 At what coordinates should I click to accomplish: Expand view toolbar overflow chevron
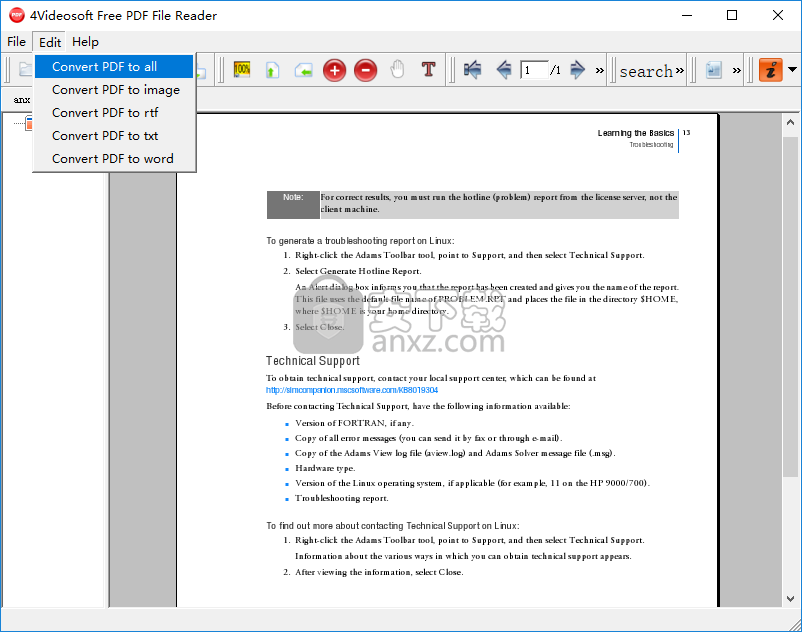coord(737,71)
